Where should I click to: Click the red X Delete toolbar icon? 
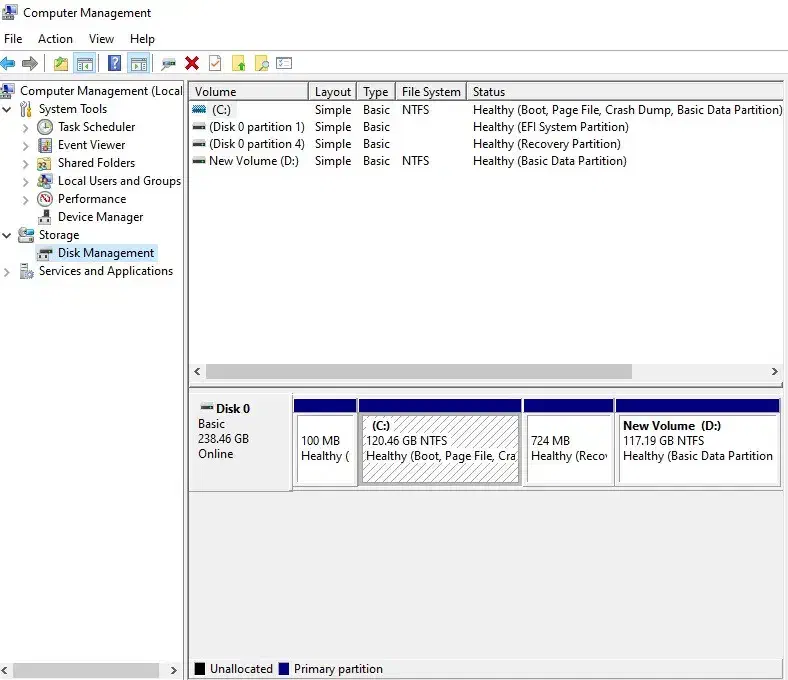(x=192, y=63)
